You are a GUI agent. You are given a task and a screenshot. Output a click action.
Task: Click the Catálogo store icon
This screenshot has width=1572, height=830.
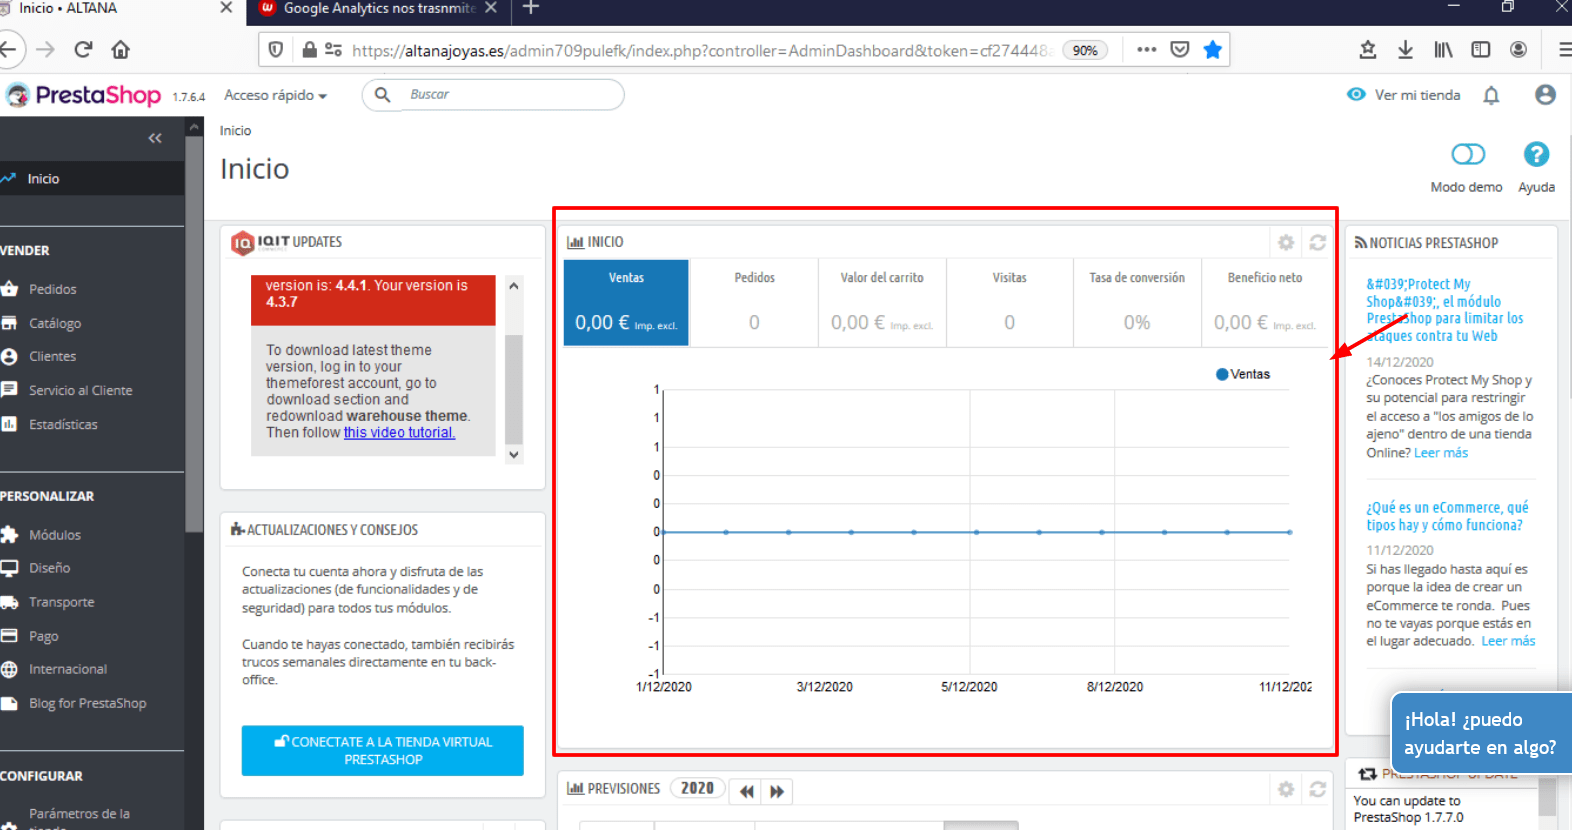click(x=9, y=323)
